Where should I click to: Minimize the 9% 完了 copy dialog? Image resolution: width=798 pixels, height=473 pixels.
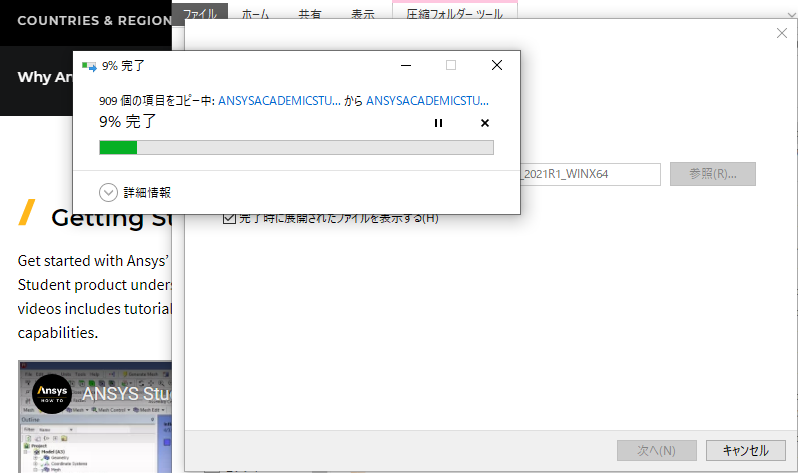coord(406,65)
